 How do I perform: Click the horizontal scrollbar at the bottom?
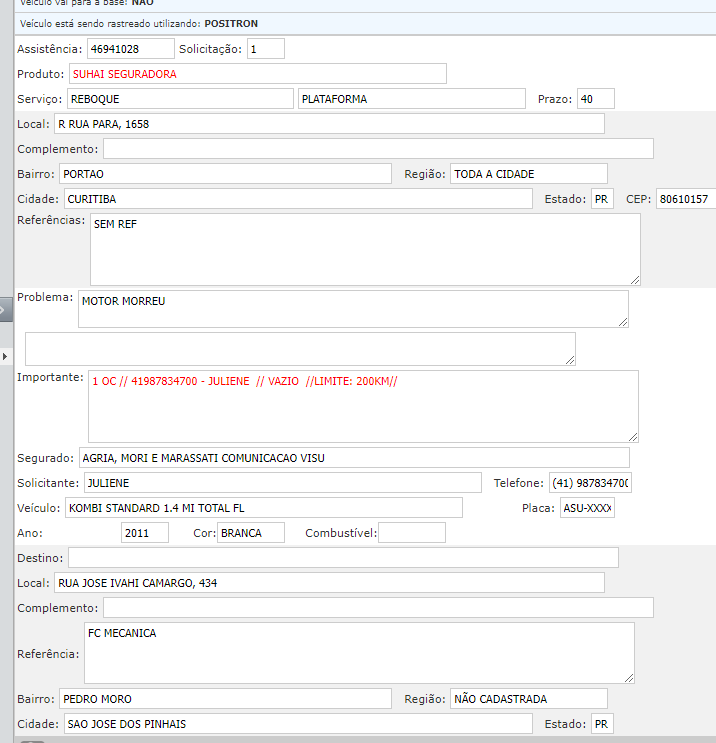[32, 741]
